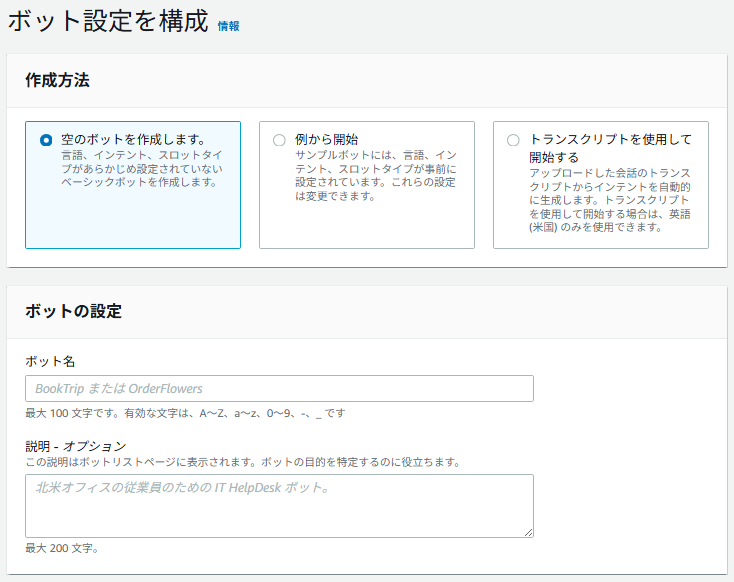The width and height of the screenshot is (734, 582).
Task: Click the sample bot description in 例から開始 card
Action: click(375, 175)
